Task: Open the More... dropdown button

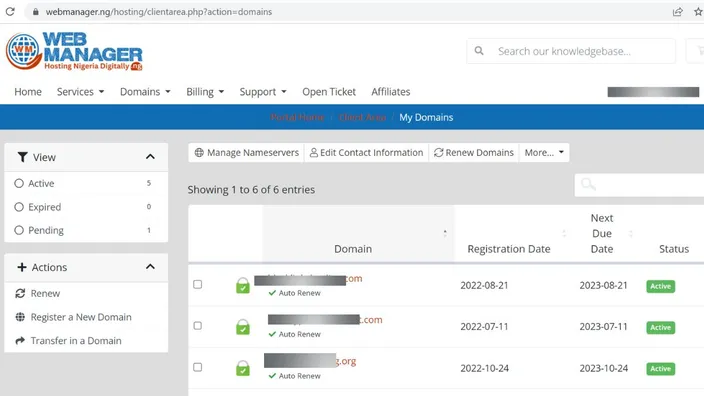Action: (544, 153)
